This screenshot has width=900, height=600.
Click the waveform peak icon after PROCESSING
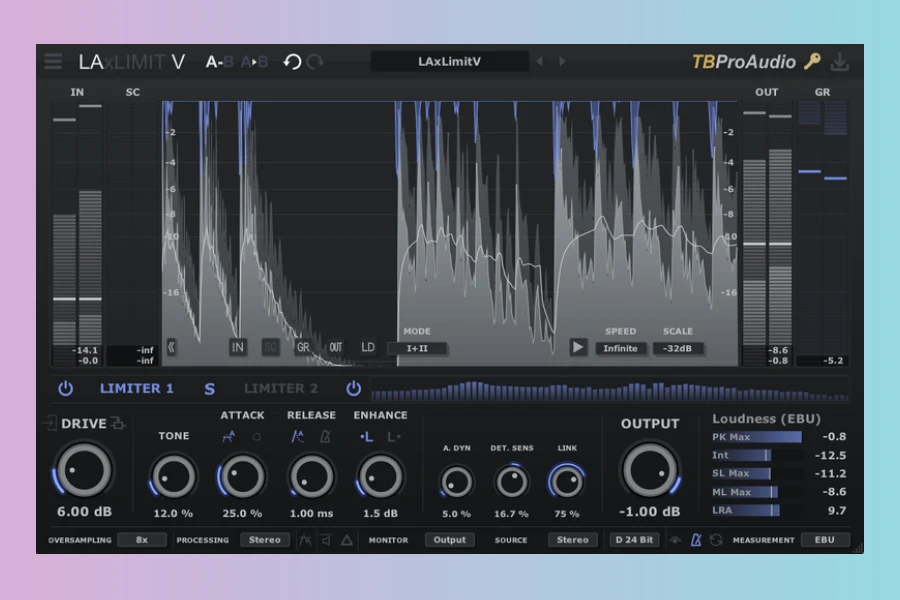click(305, 540)
